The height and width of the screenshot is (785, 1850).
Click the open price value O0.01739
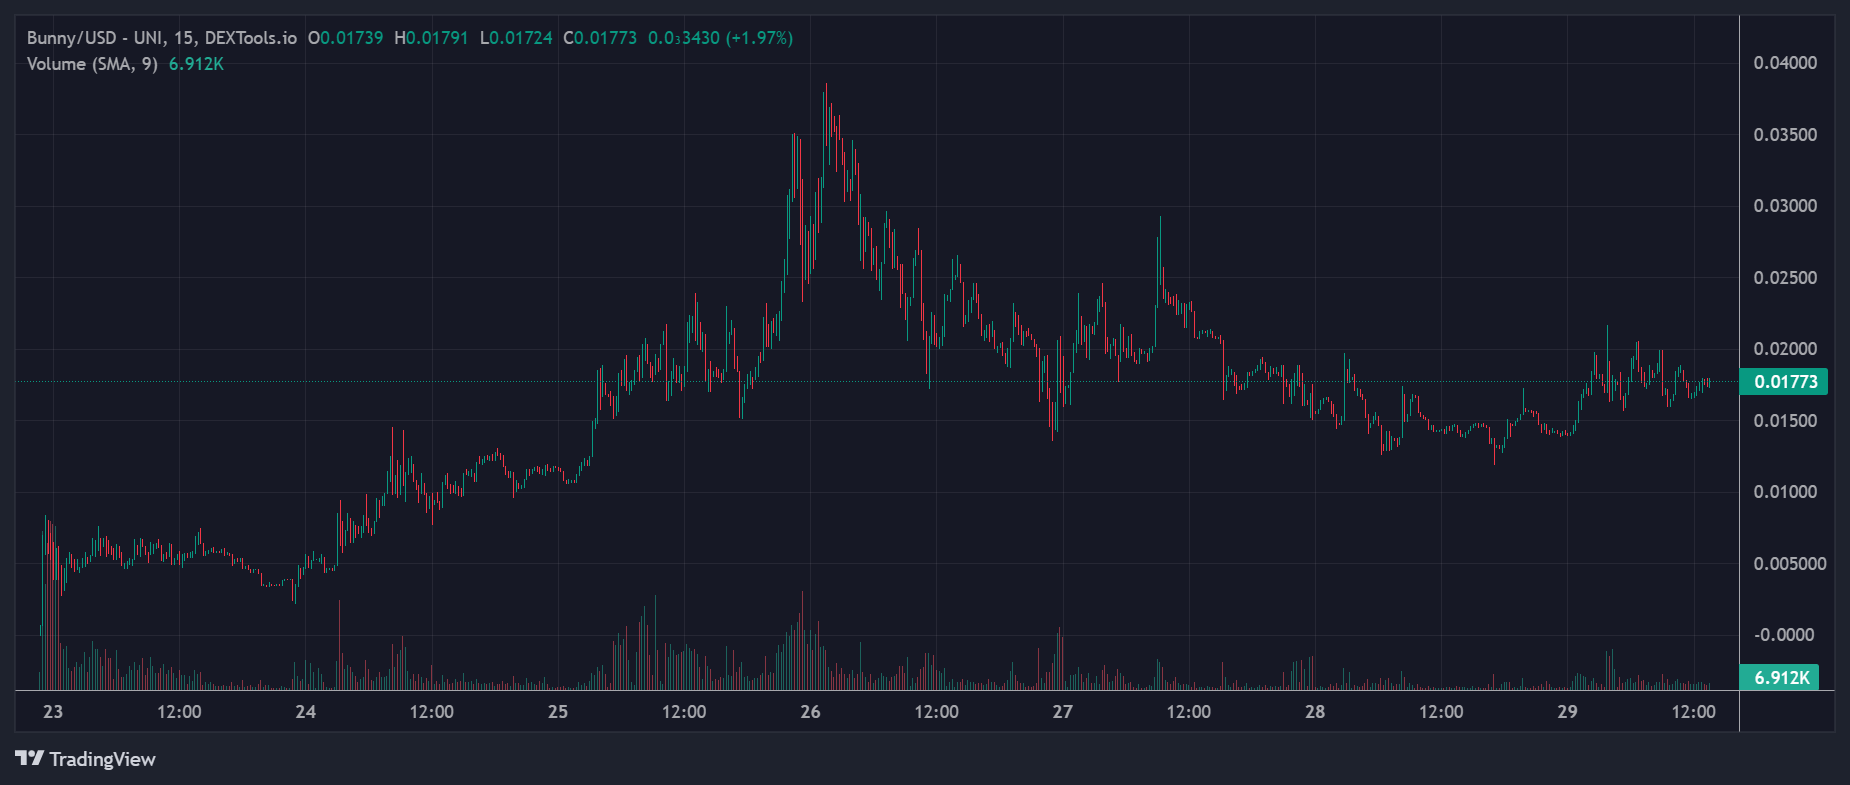[x=346, y=38]
